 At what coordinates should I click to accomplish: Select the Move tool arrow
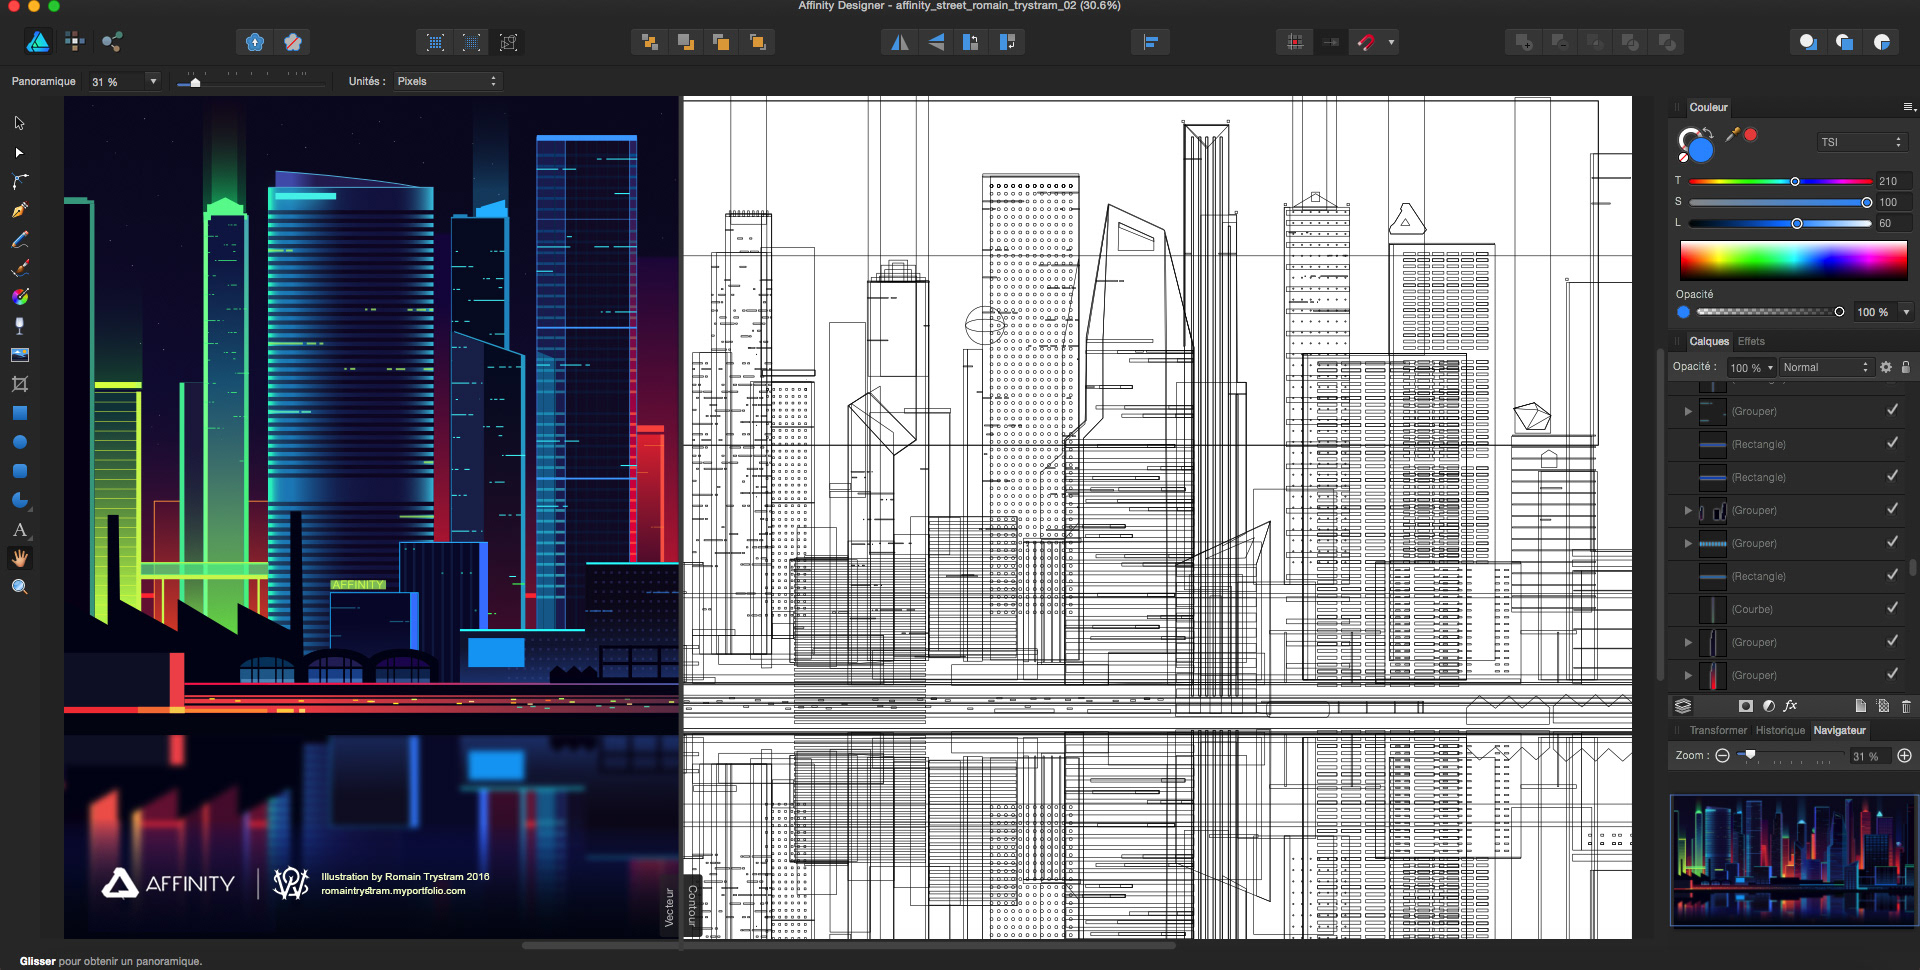click(19, 123)
